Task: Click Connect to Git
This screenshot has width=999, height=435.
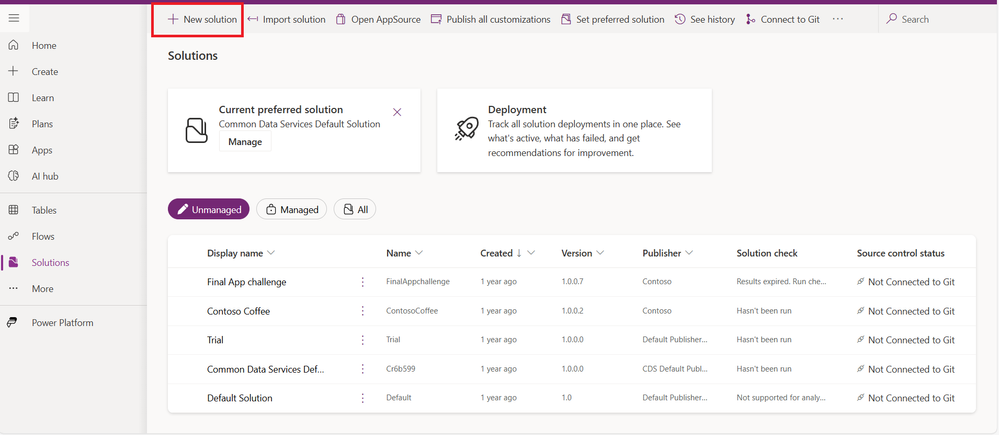Action: (x=782, y=19)
